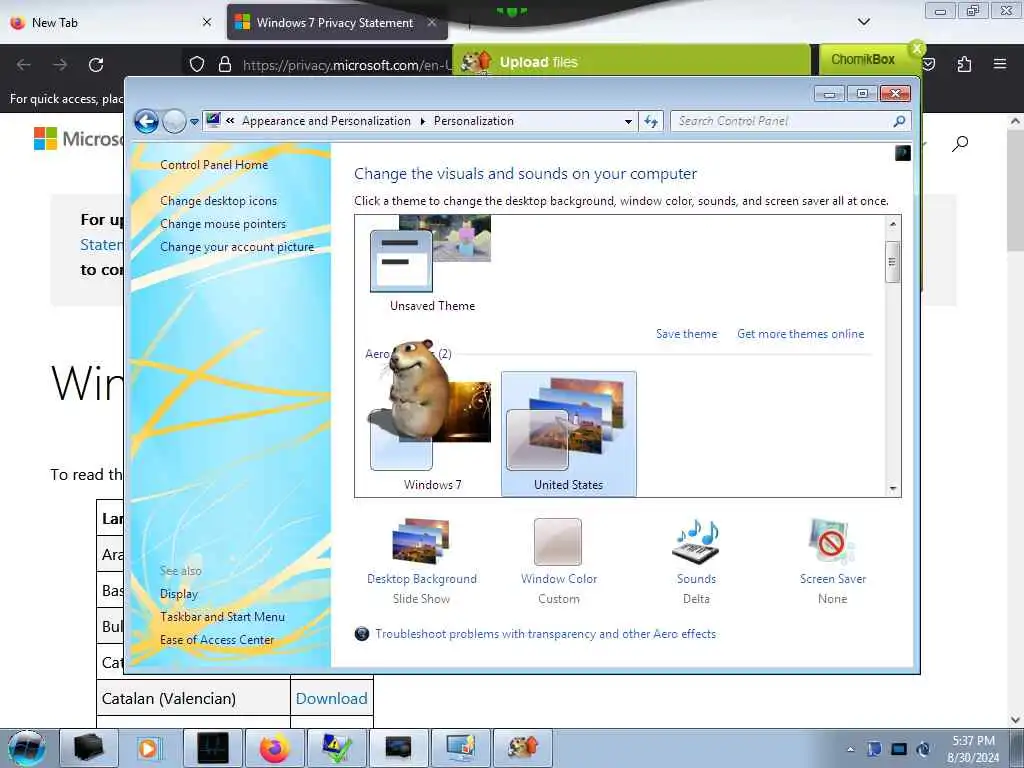Click Download for Catalan (Valencian)
Image resolution: width=1024 pixels, height=768 pixels.
click(x=332, y=698)
